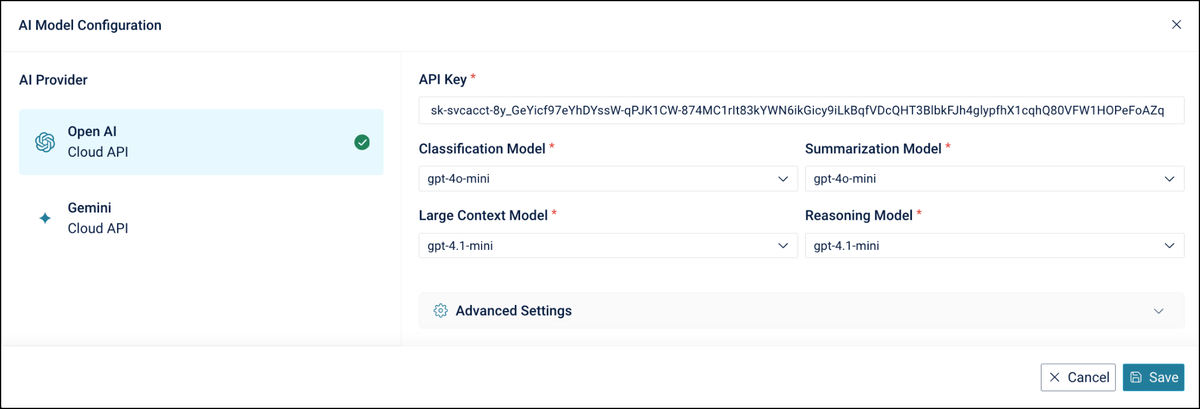Click the Advanced Settings gear icon
Image resolution: width=1200 pixels, height=409 pixels.
[440, 311]
